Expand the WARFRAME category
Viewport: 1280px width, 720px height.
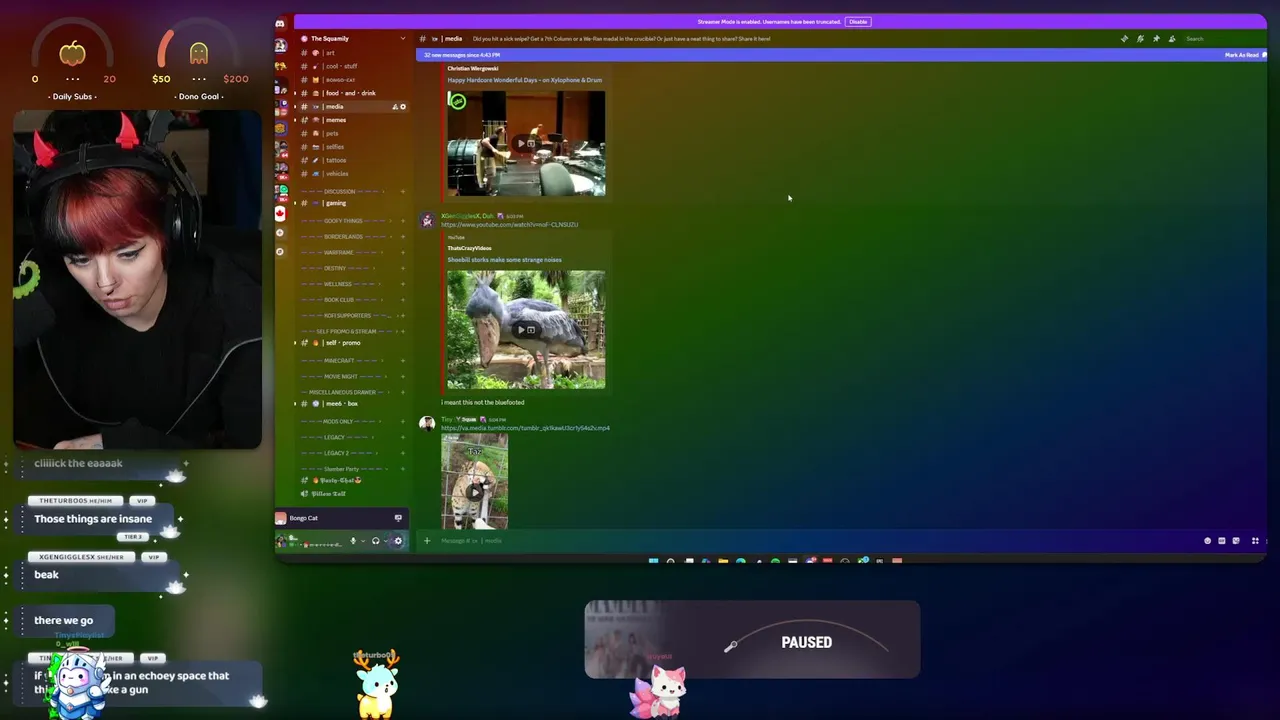click(340, 253)
